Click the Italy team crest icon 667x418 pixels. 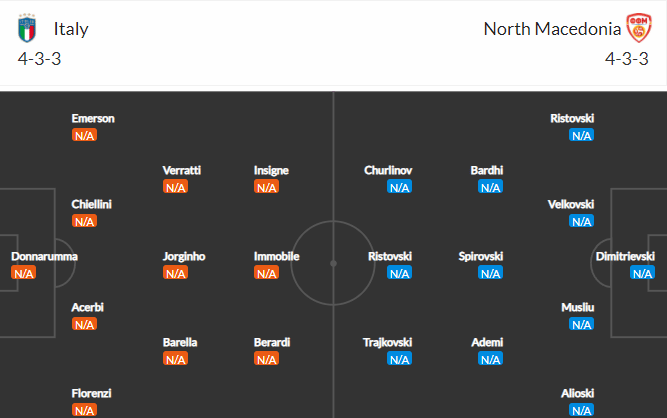[27, 28]
